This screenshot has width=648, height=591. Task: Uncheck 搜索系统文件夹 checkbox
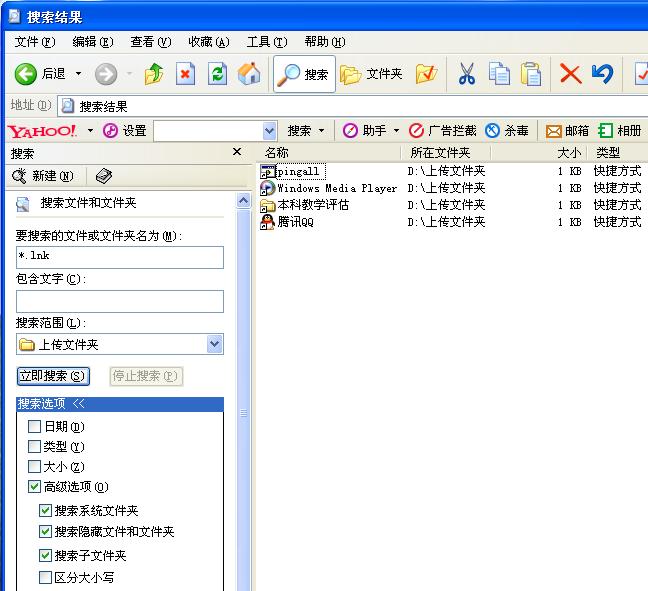(x=45, y=511)
